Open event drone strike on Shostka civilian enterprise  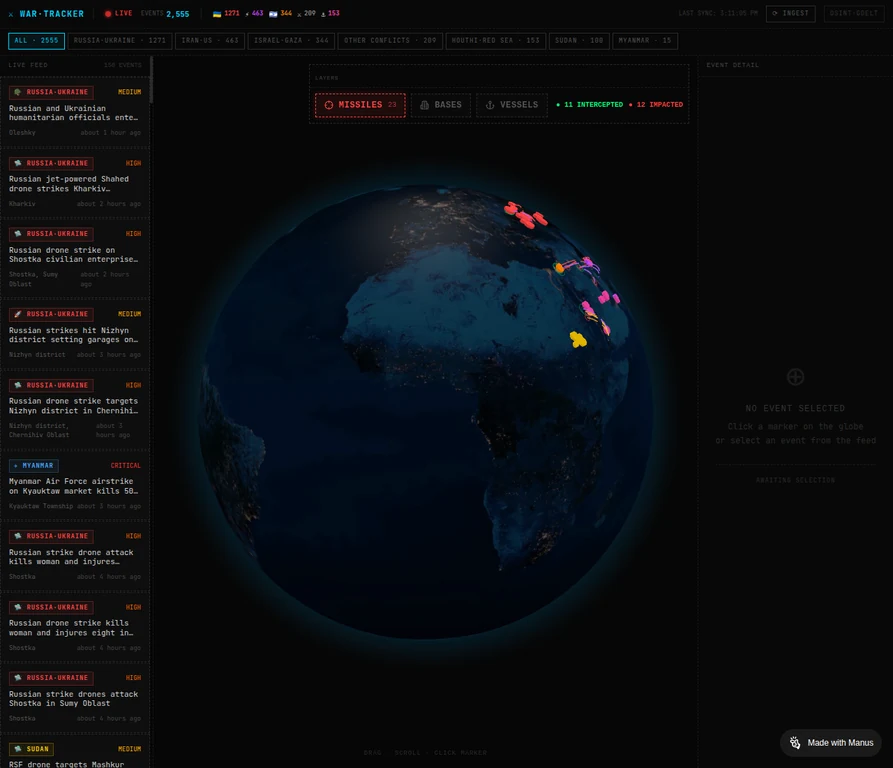pyautogui.click(x=75, y=258)
